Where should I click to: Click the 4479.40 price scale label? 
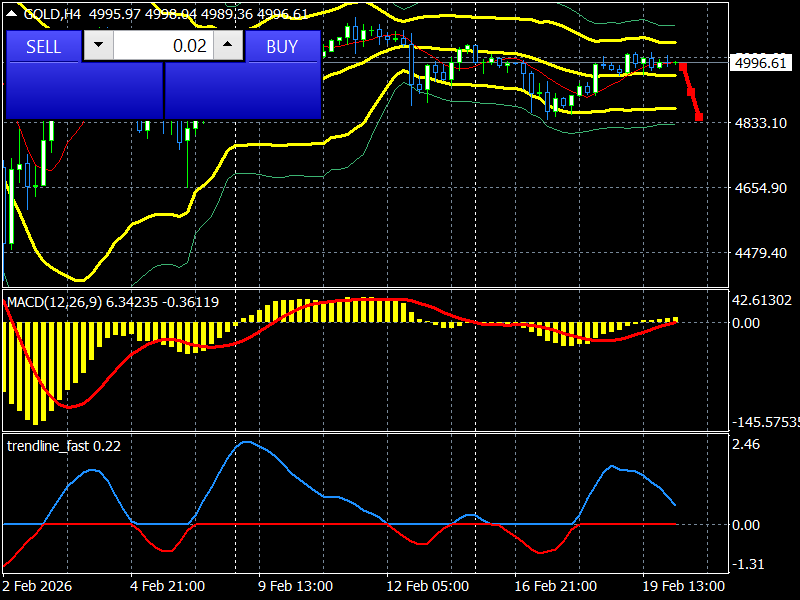761,253
